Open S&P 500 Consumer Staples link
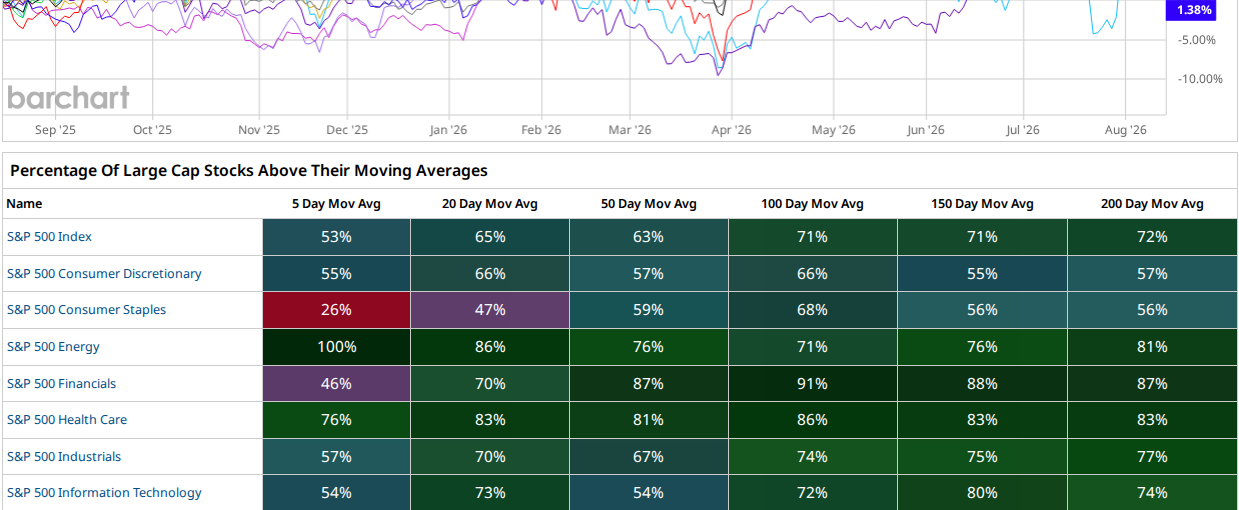This screenshot has height=510, width=1239. click(x=86, y=310)
